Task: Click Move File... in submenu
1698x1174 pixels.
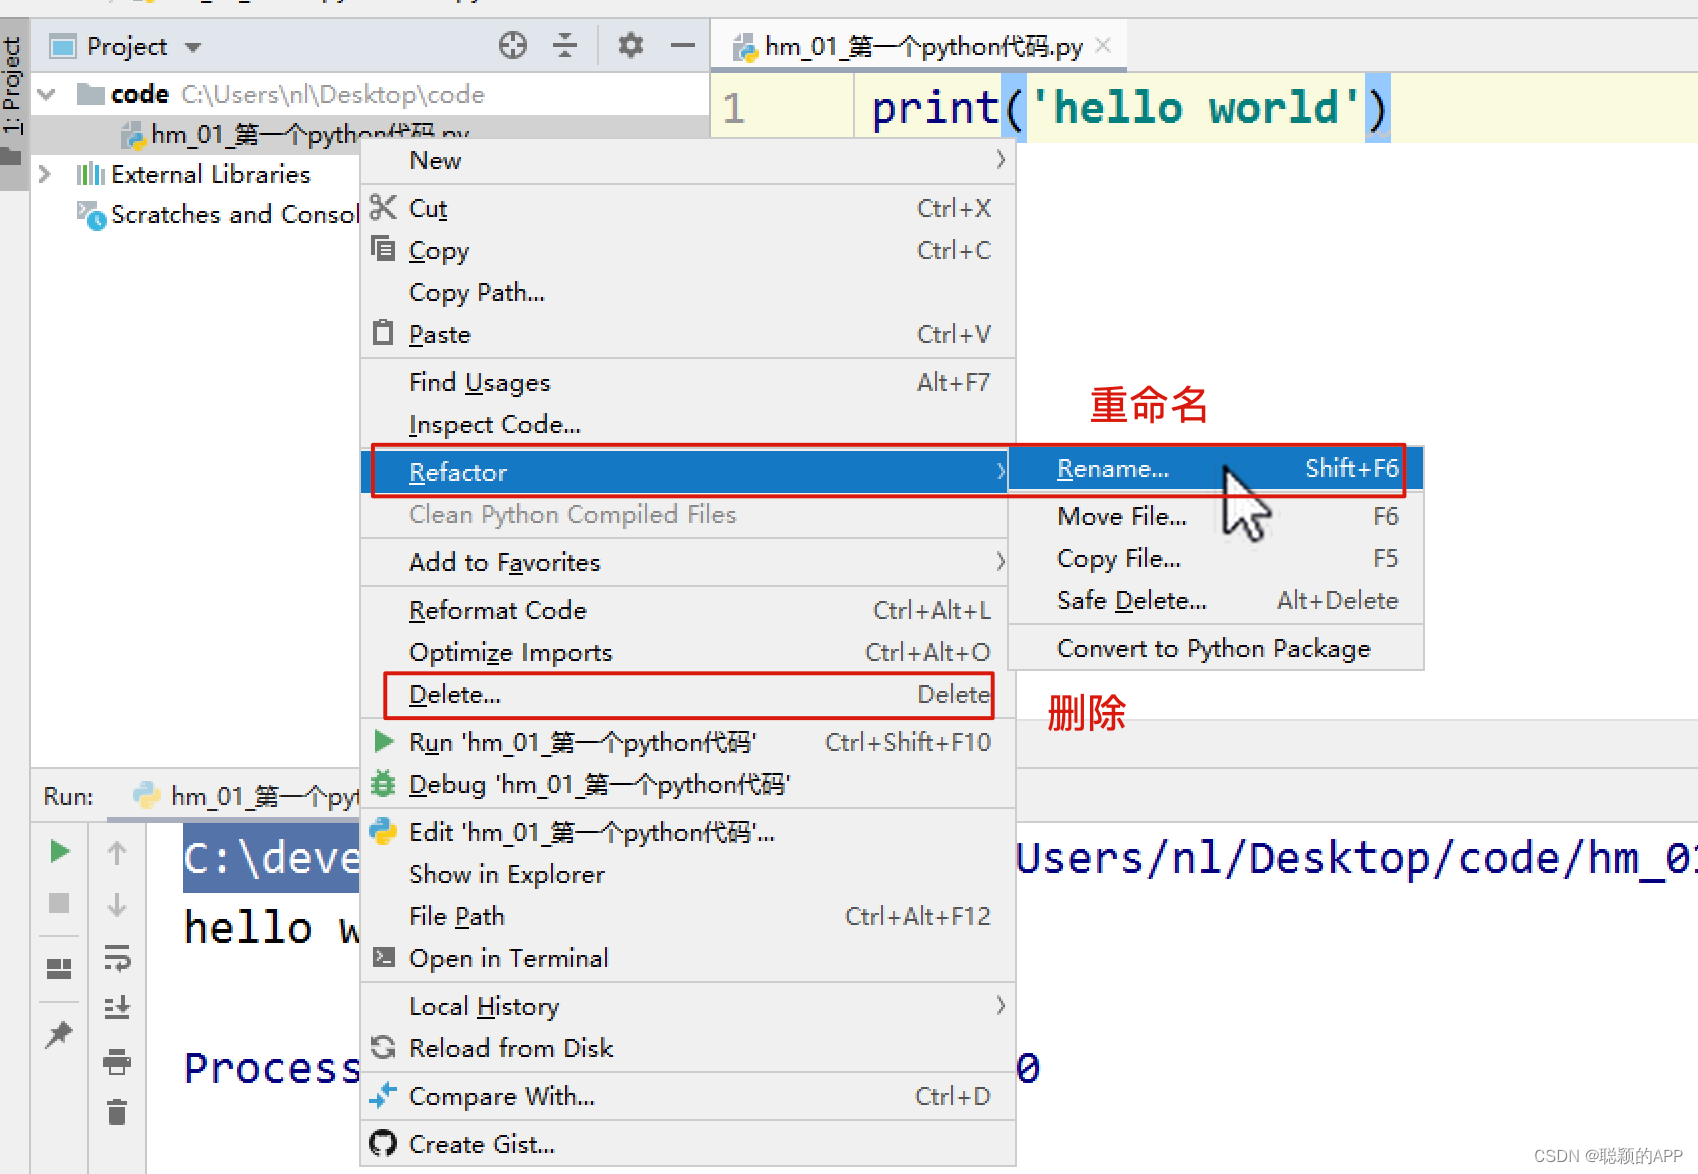Action: pyautogui.click(x=1216, y=516)
